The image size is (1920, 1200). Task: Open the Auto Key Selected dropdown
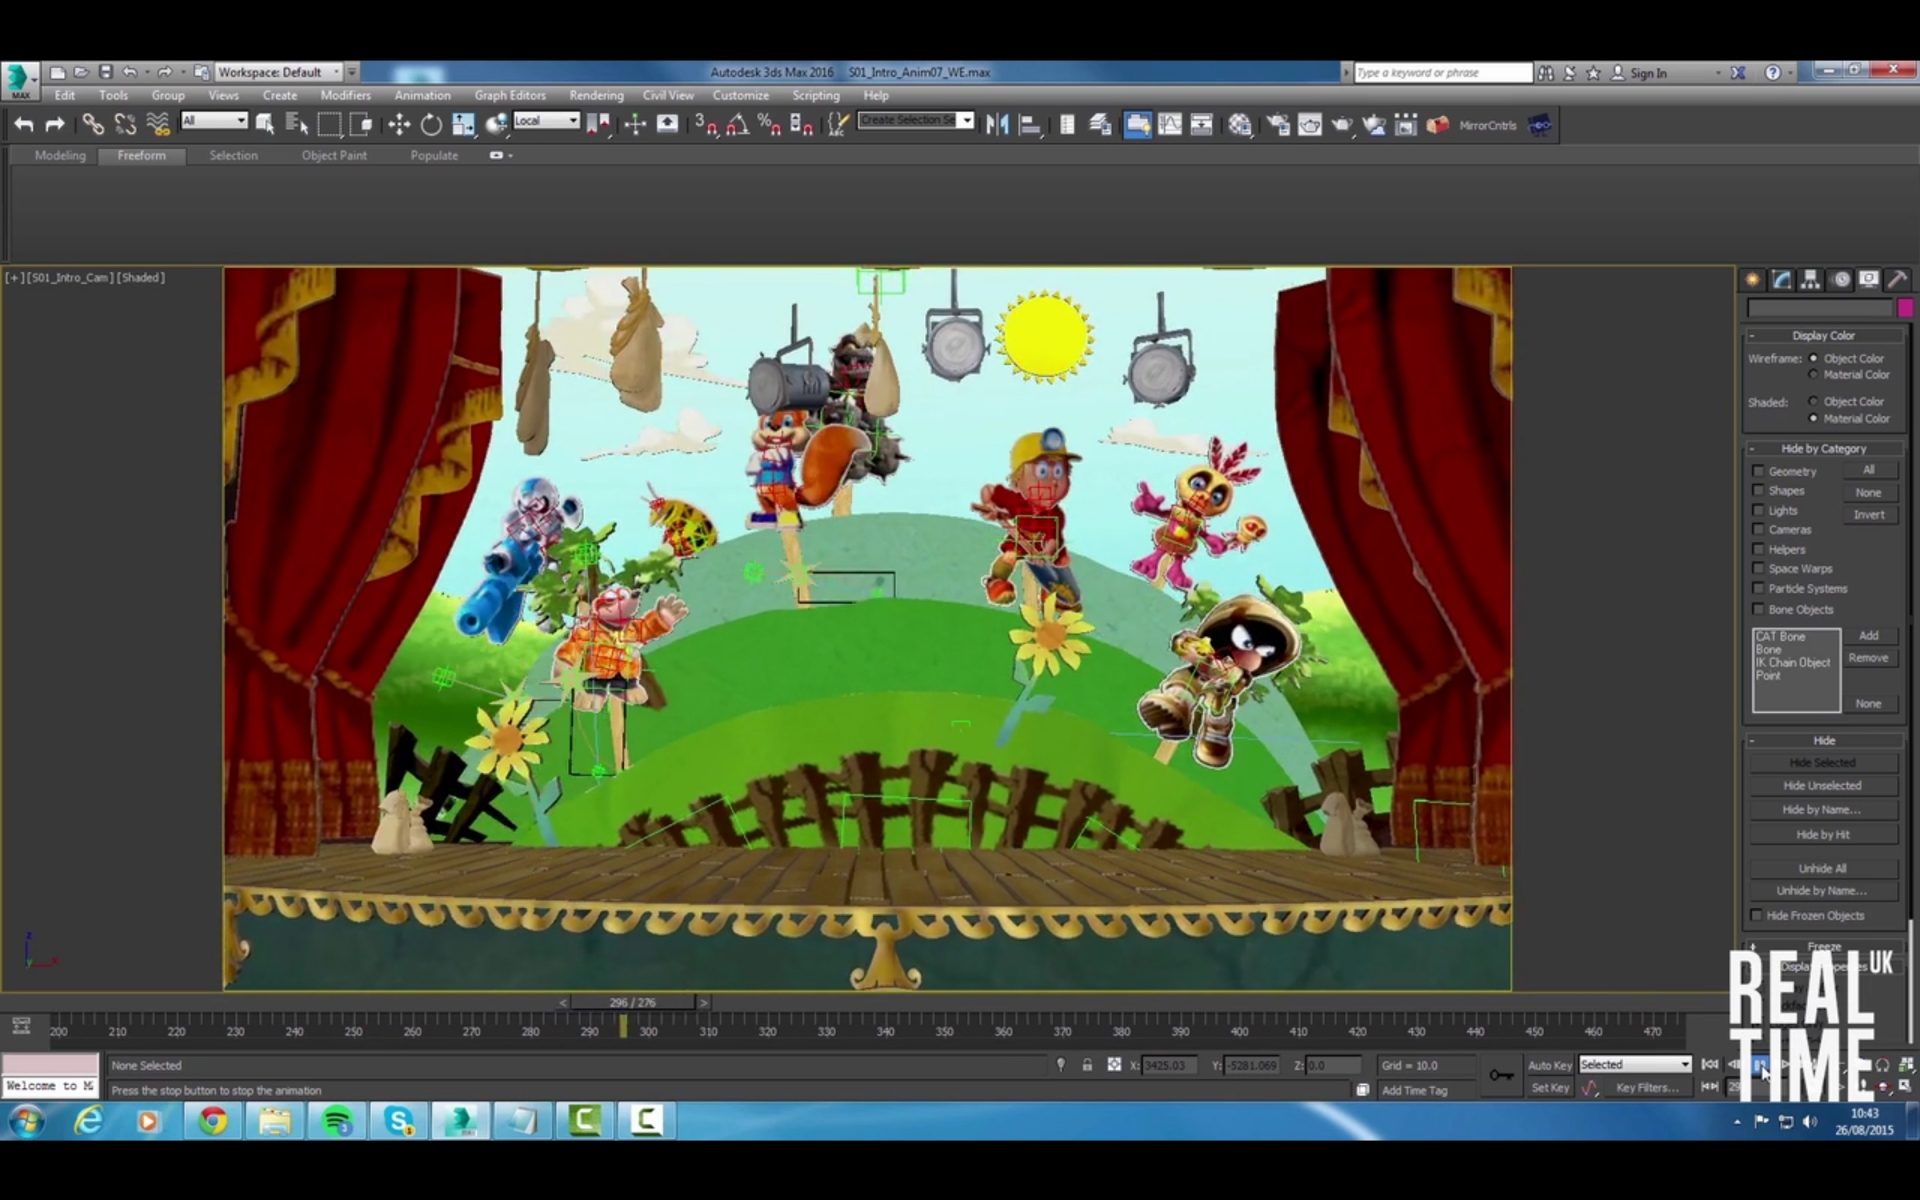tap(1635, 1064)
